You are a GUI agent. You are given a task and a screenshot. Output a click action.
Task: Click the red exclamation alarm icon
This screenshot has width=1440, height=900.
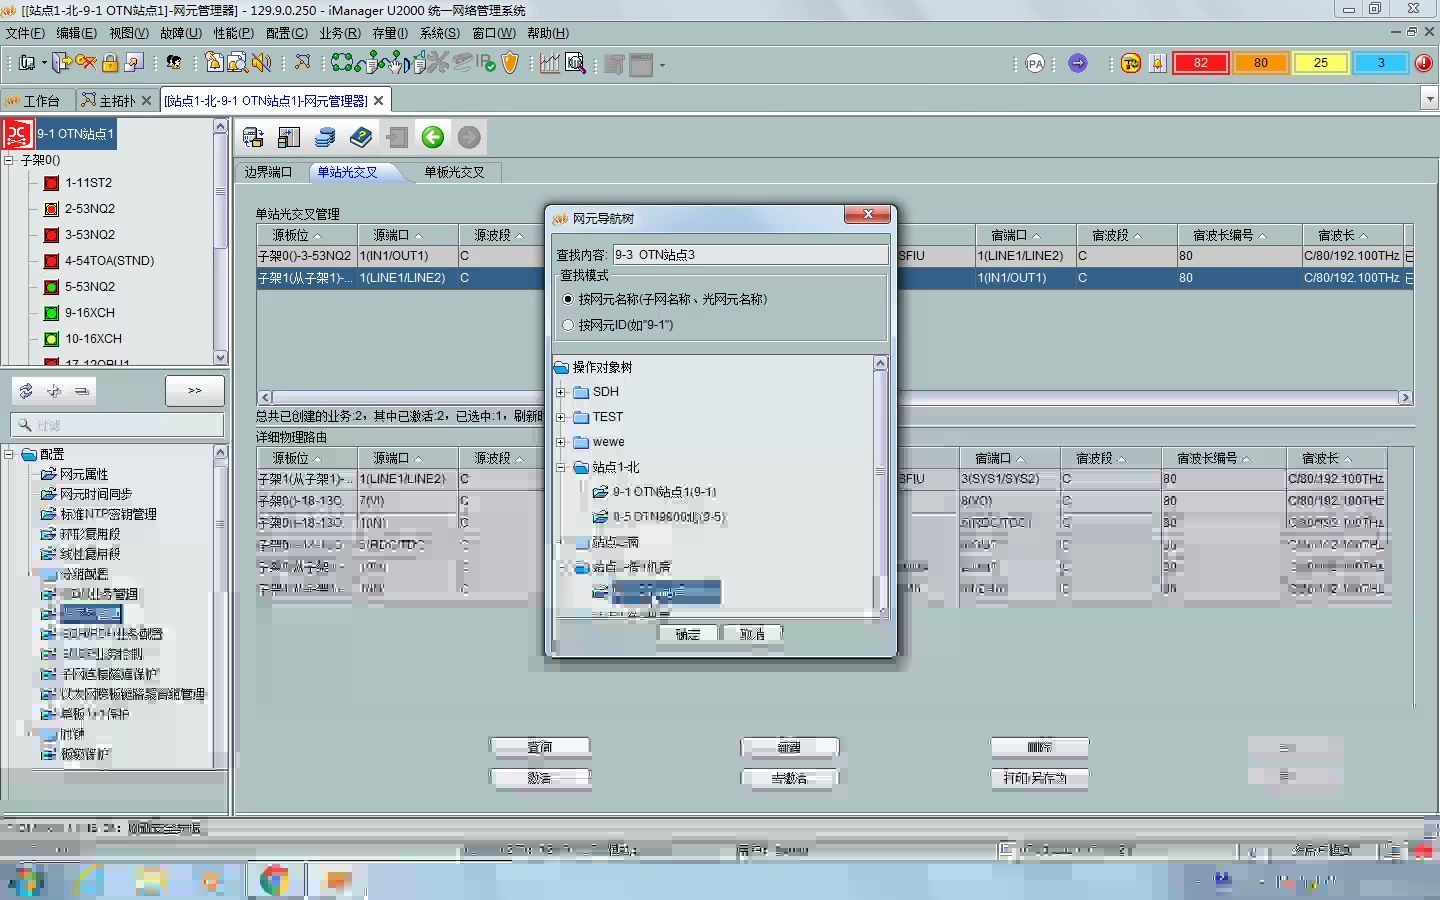point(1424,63)
